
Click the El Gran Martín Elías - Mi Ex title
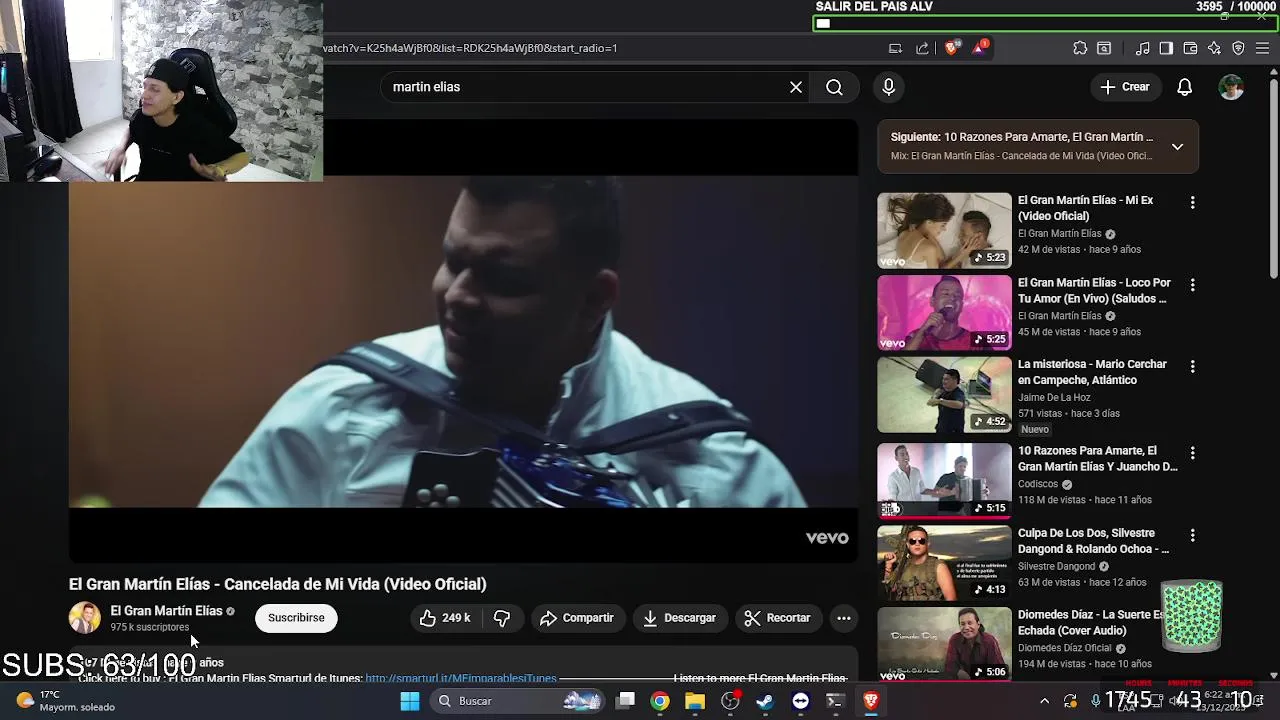pyautogui.click(x=1085, y=208)
